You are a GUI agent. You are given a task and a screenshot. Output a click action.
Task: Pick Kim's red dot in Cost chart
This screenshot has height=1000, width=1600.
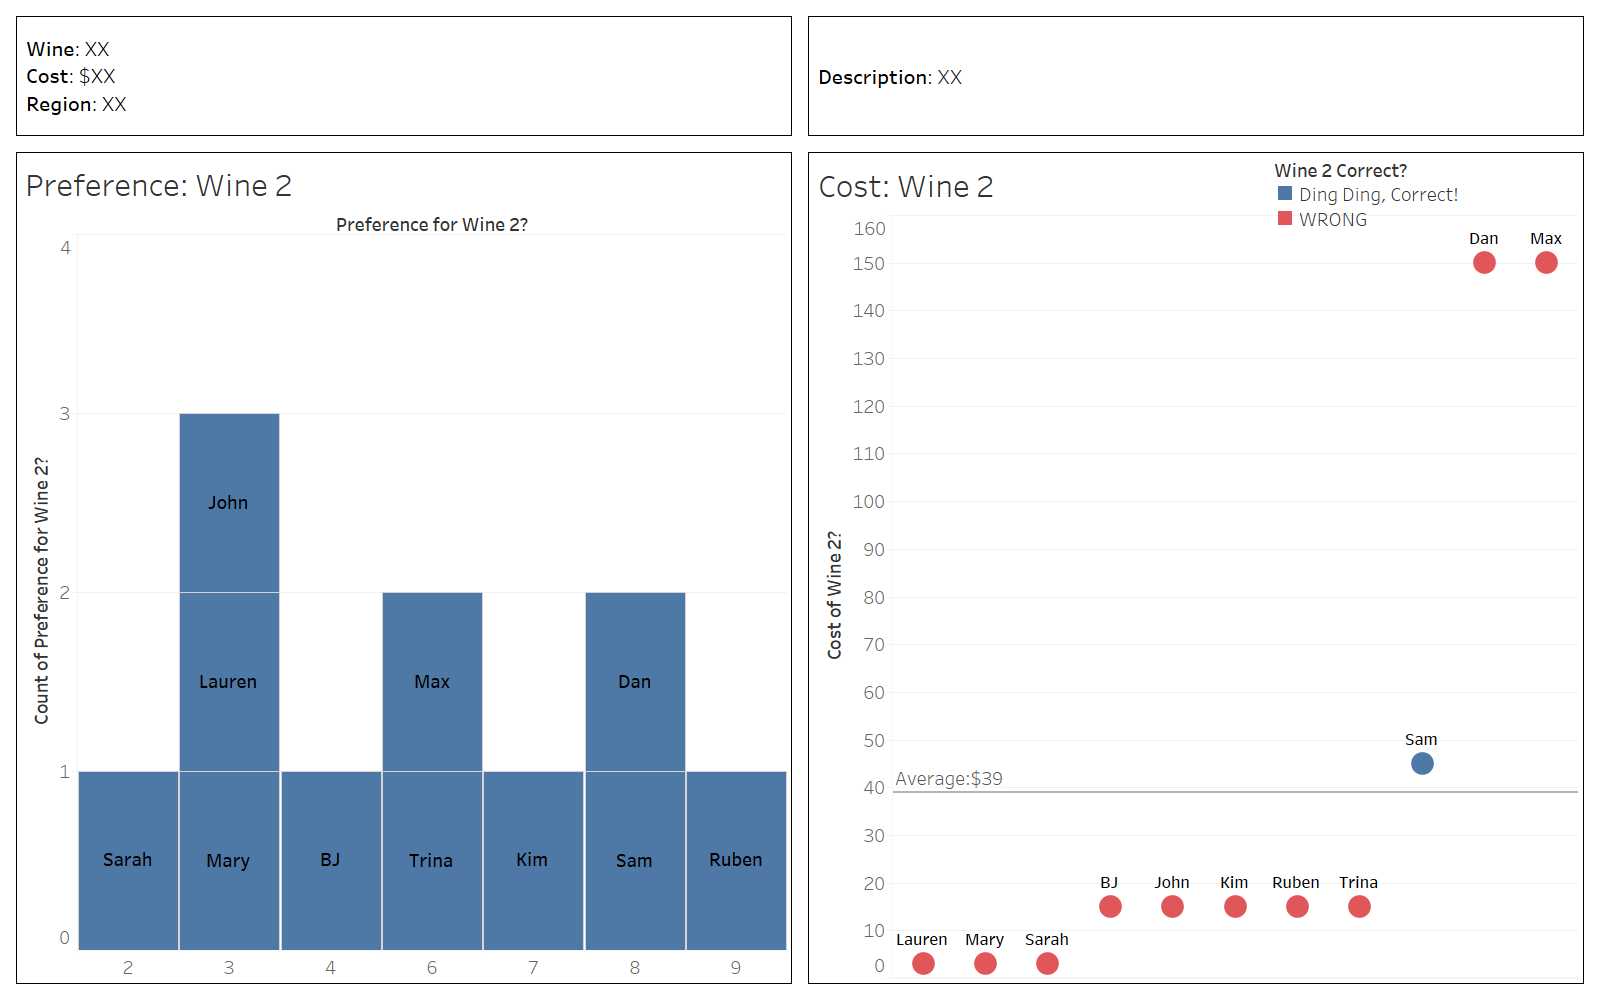(x=1235, y=907)
